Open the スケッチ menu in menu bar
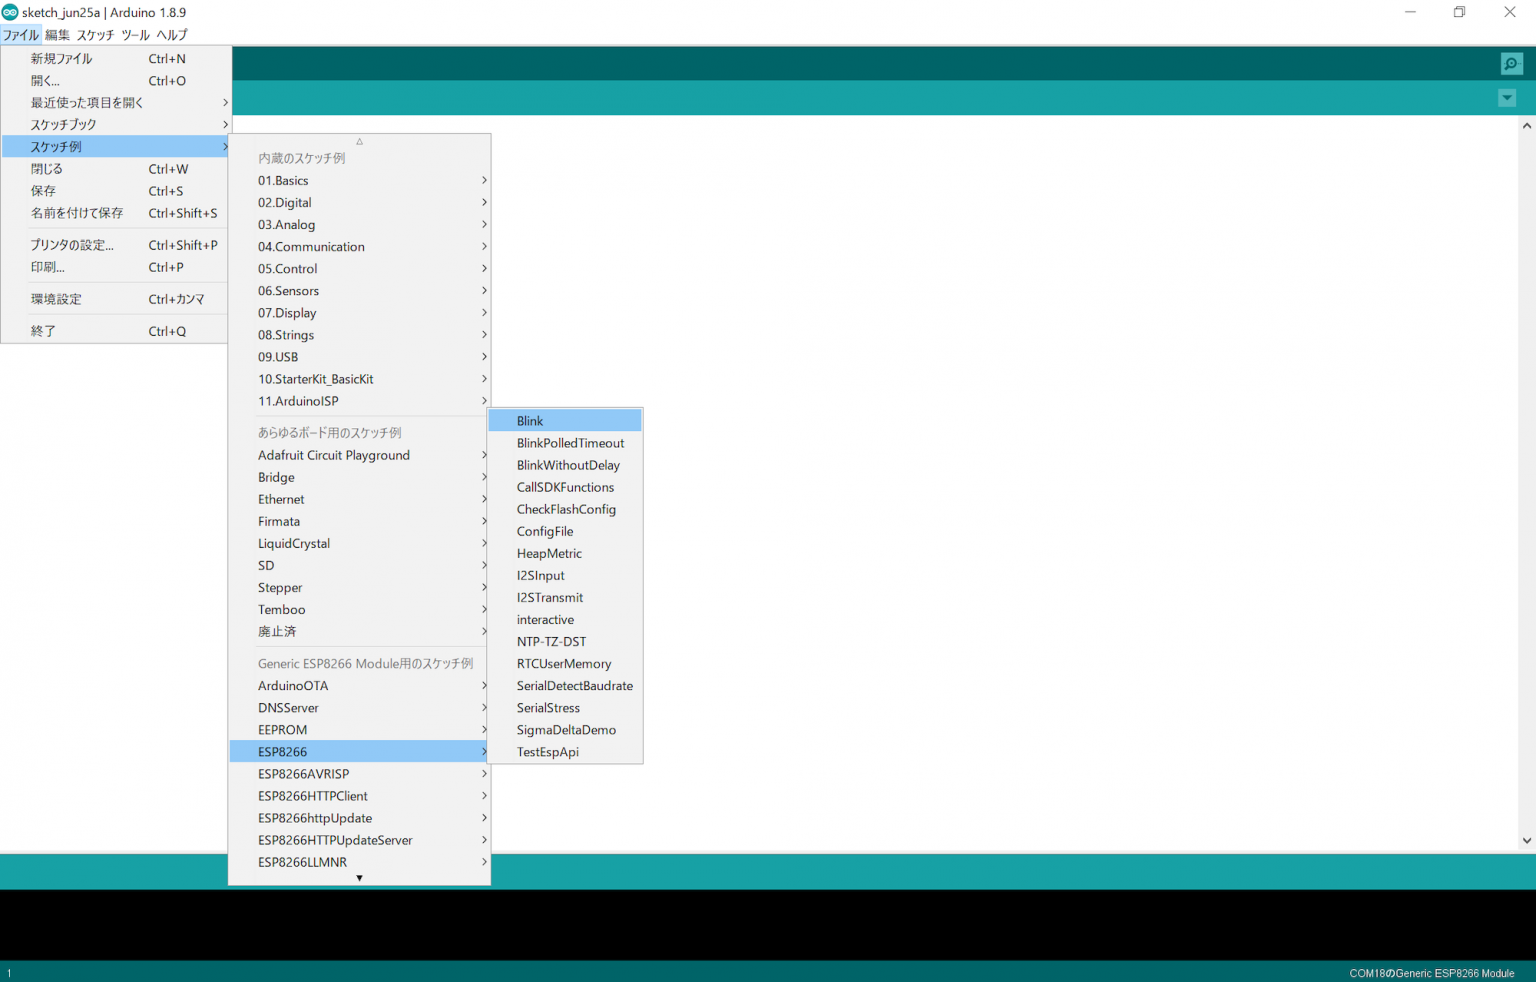Image resolution: width=1536 pixels, height=982 pixels. 95,35
